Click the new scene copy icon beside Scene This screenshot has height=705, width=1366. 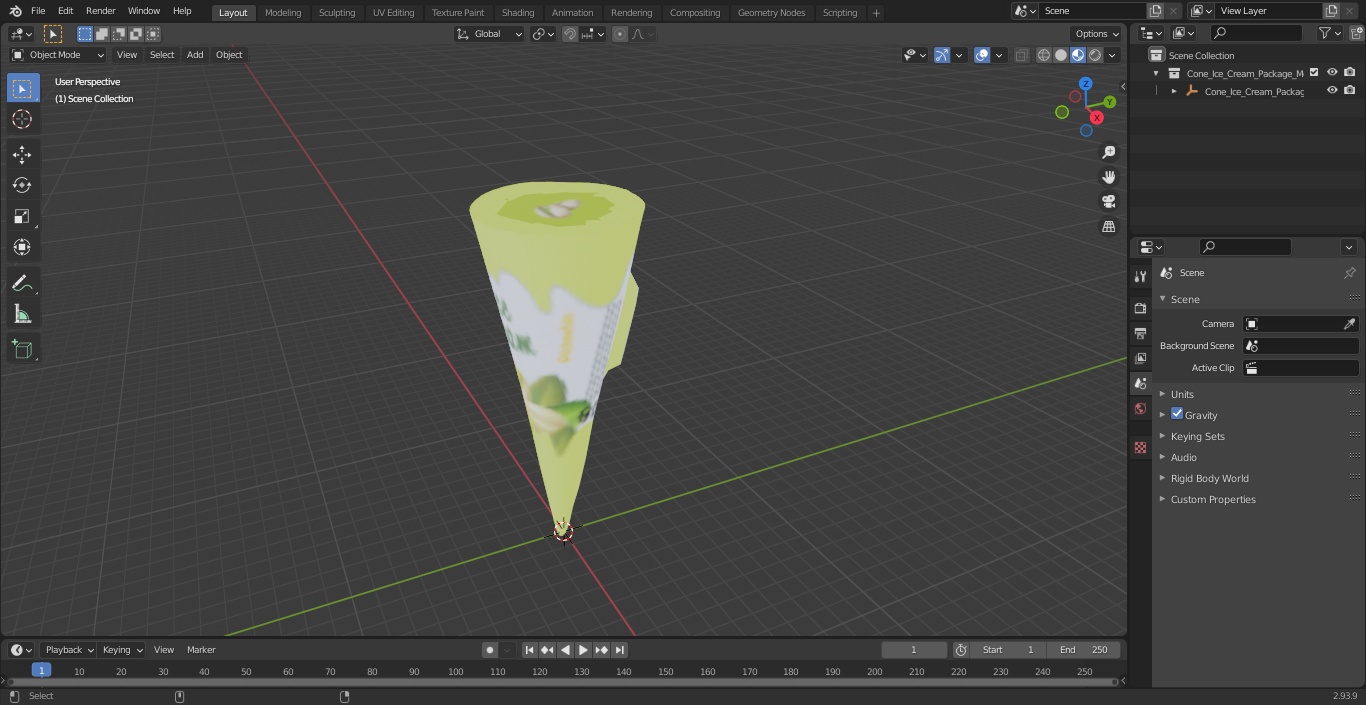1155,11
